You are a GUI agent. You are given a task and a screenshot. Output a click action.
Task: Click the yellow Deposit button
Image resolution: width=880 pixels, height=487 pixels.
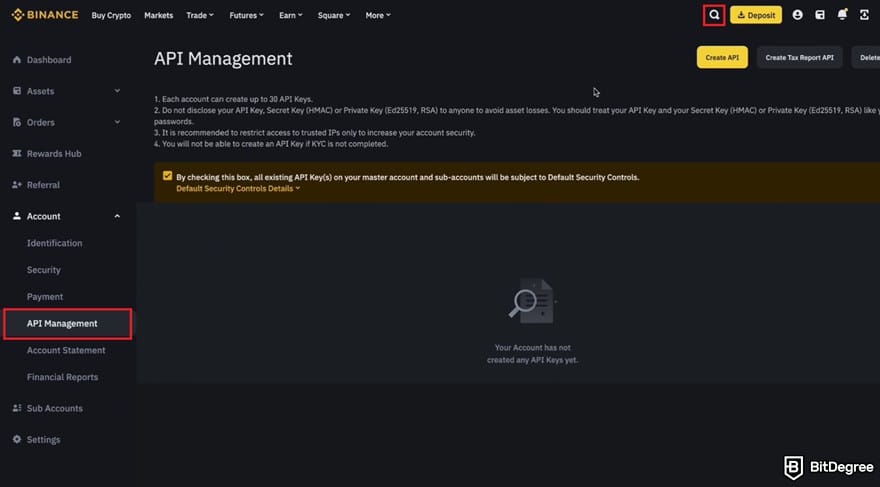[x=756, y=15]
